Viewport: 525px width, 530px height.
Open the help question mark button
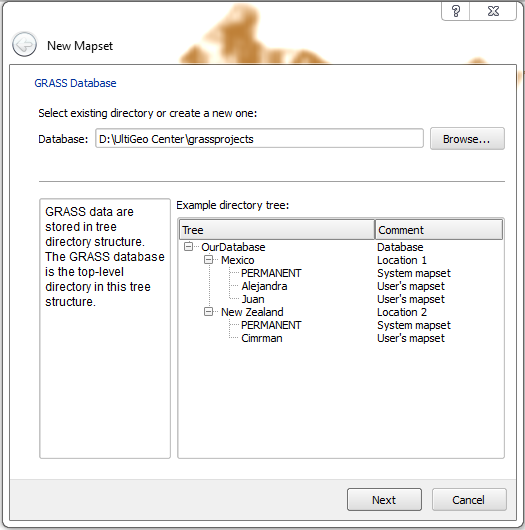pos(456,11)
